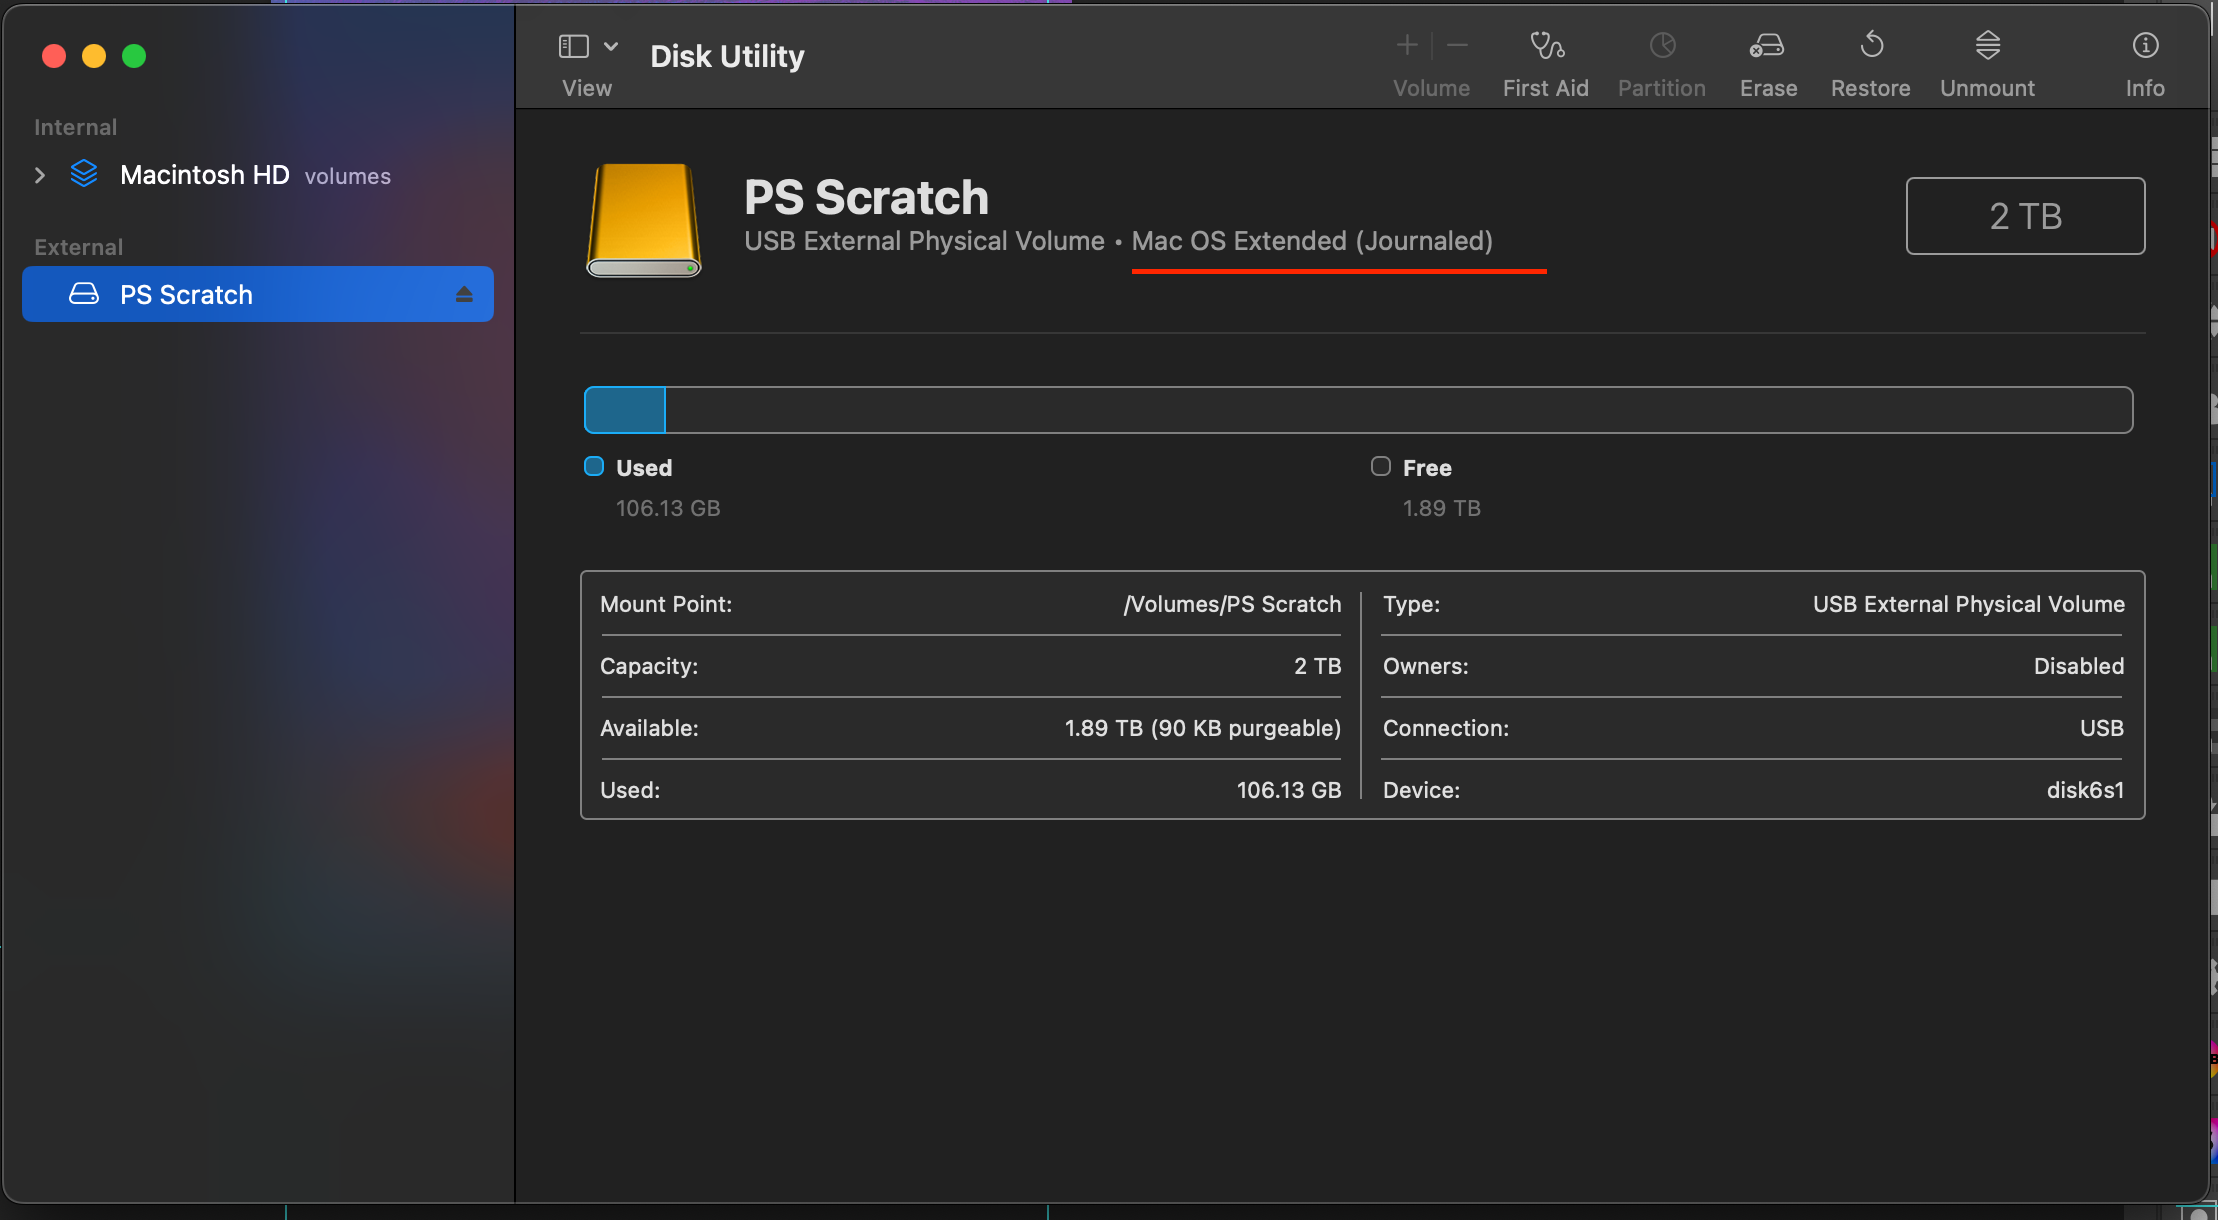Click the Restore arrow icon
The height and width of the screenshot is (1220, 2218).
tap(1871, 46)
